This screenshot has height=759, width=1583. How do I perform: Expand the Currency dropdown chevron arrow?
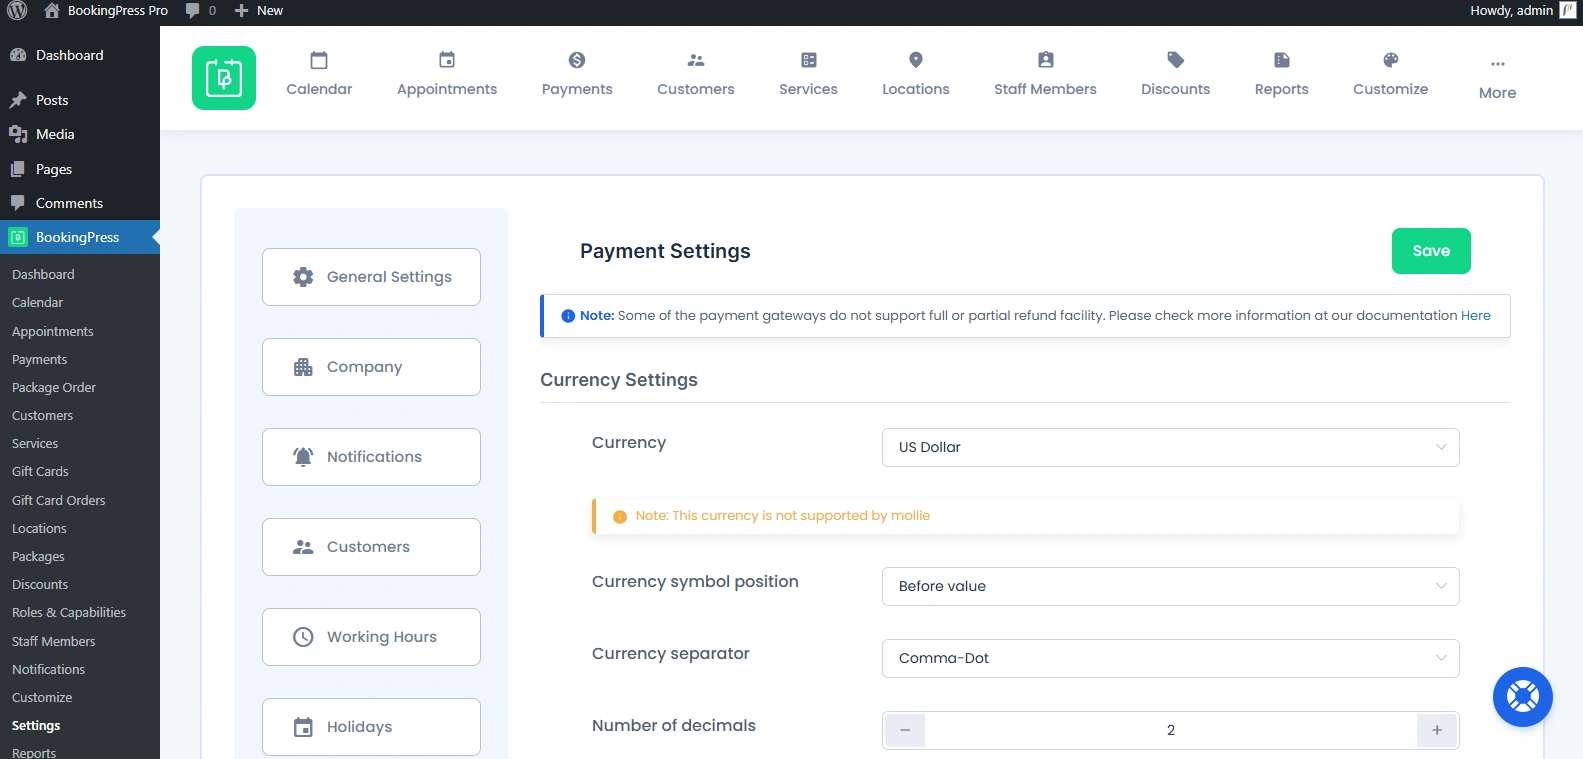pyautogui.click(x=1441, y=447)
